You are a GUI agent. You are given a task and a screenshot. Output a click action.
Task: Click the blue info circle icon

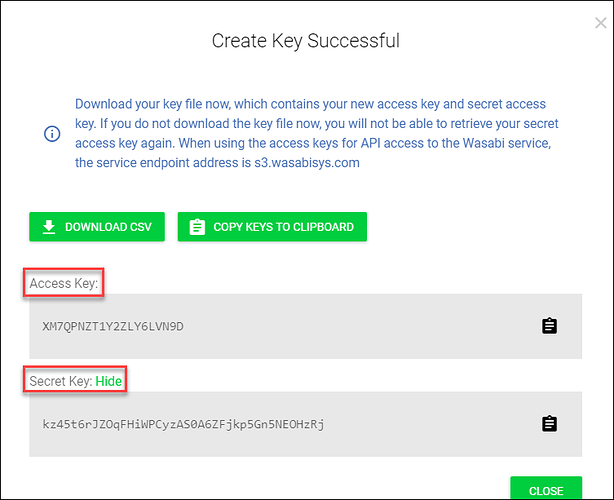pyautogui.click(x=52, y=133)
